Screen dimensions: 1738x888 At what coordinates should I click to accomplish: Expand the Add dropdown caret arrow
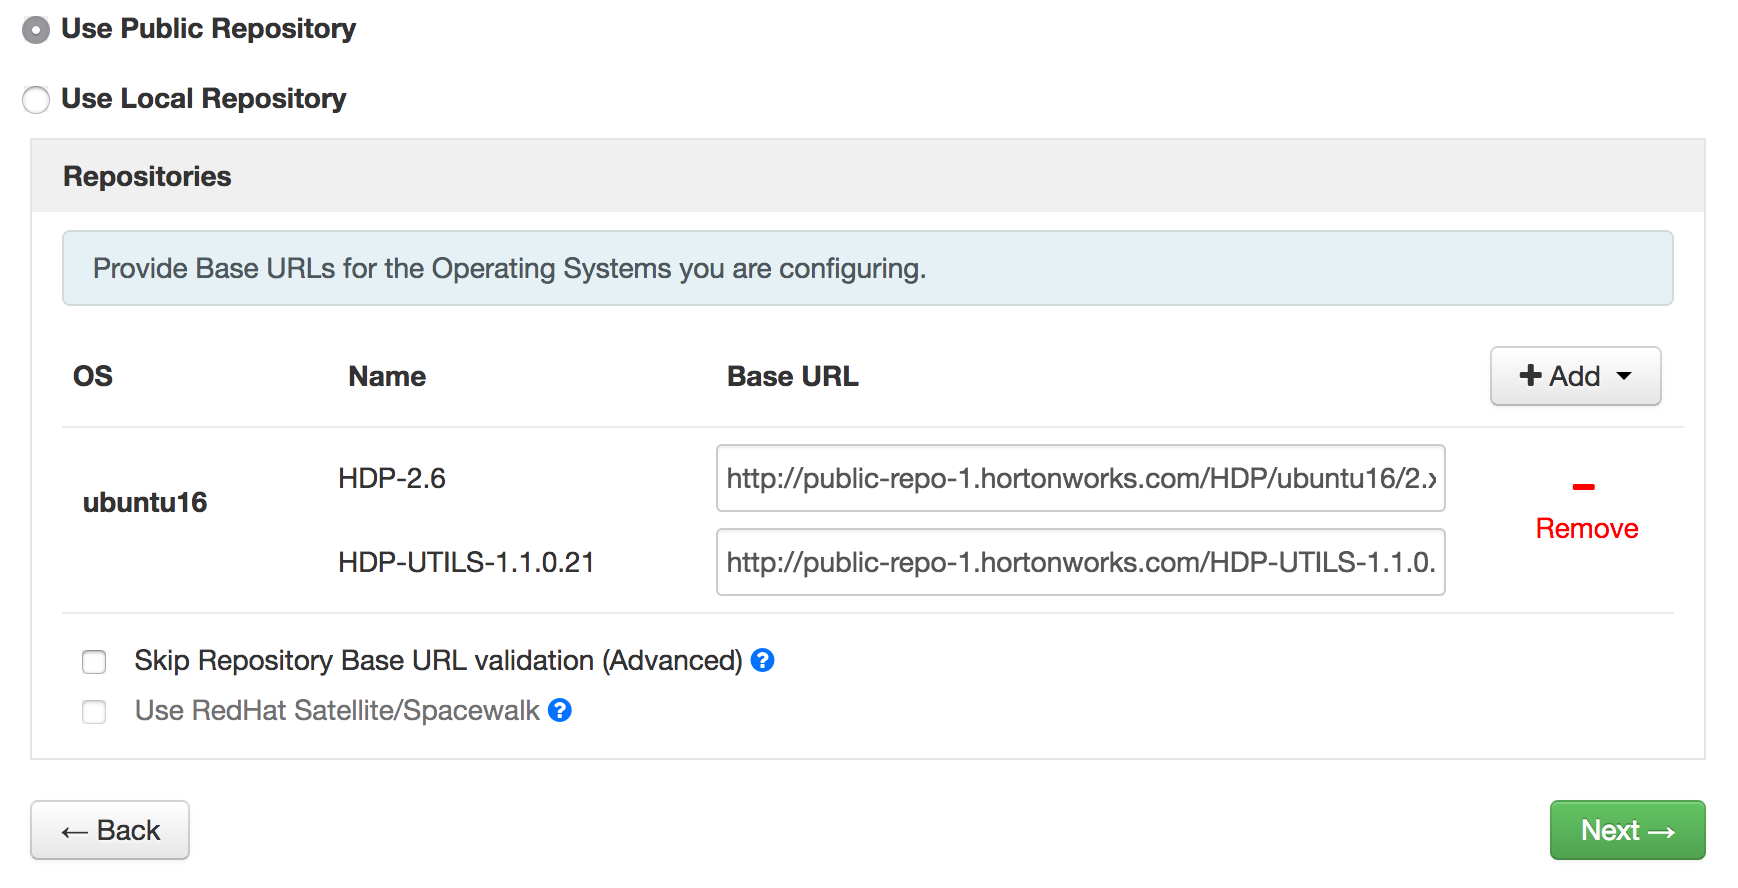1624,376
